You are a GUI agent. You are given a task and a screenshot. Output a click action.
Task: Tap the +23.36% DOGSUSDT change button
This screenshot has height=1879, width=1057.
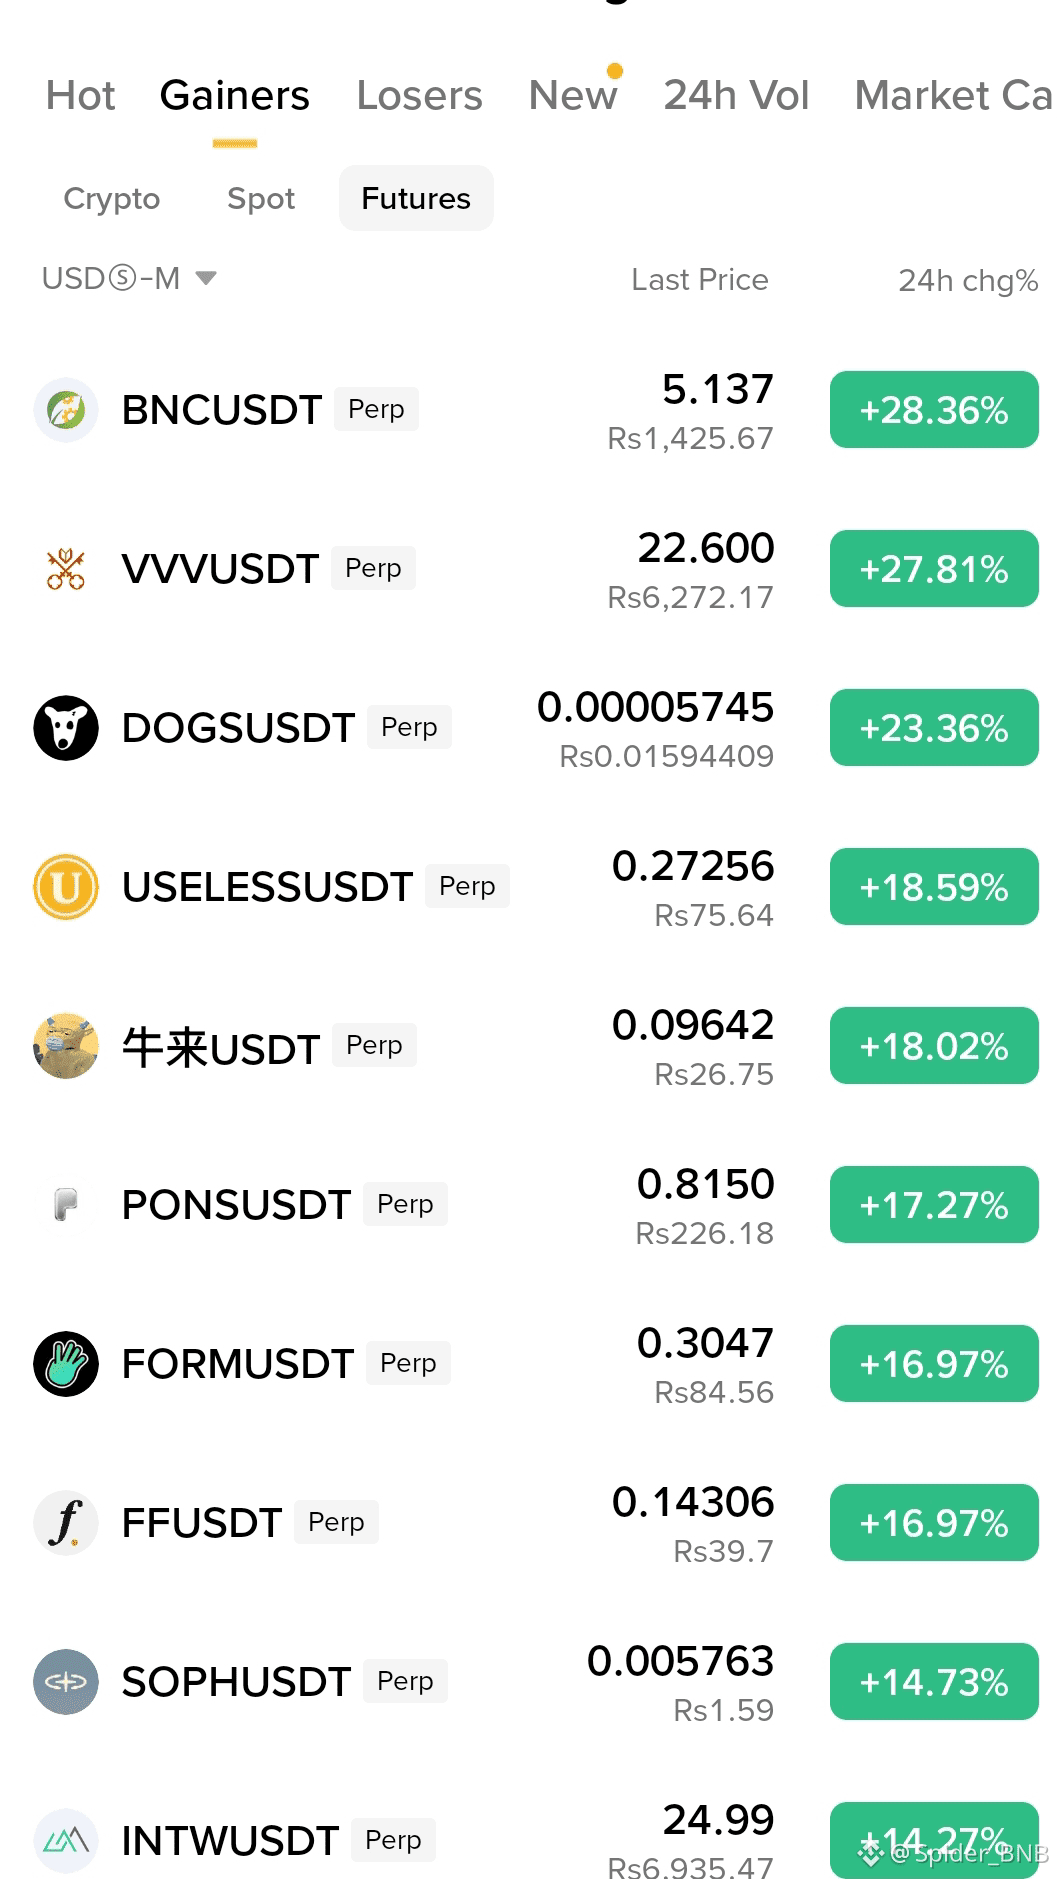click(934, 728)
